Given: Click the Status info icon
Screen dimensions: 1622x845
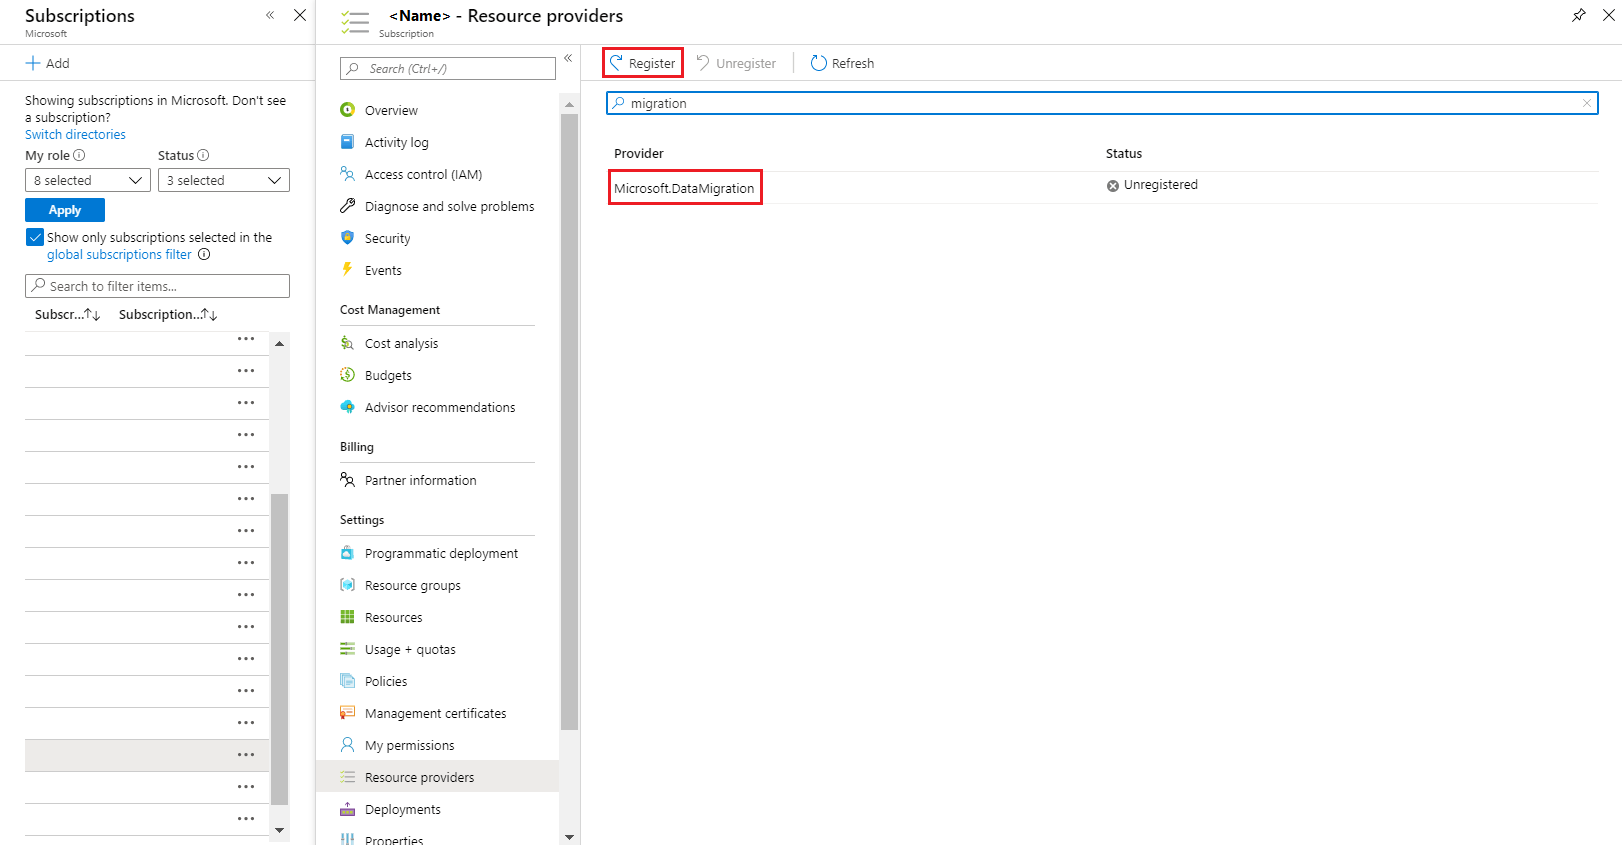Looking at the screenshot, I should [x=203, y=155].
